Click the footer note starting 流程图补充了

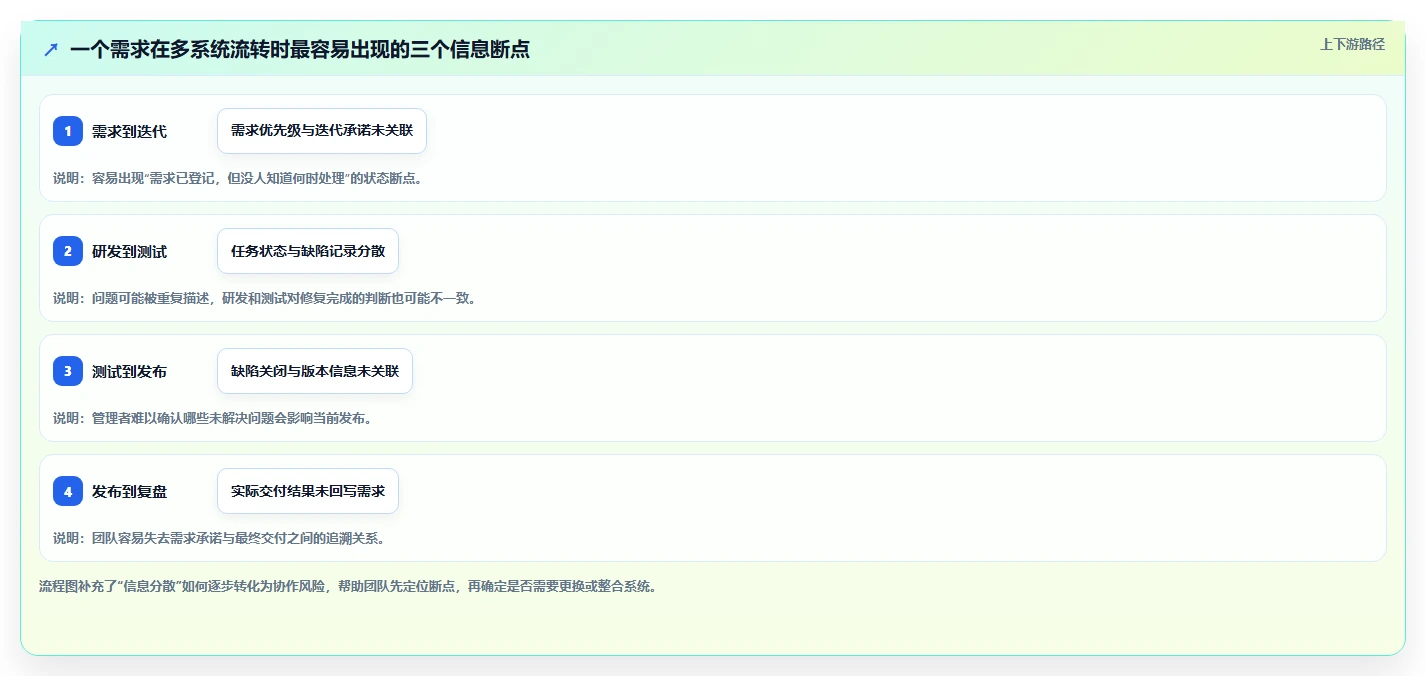coord(347,586)
